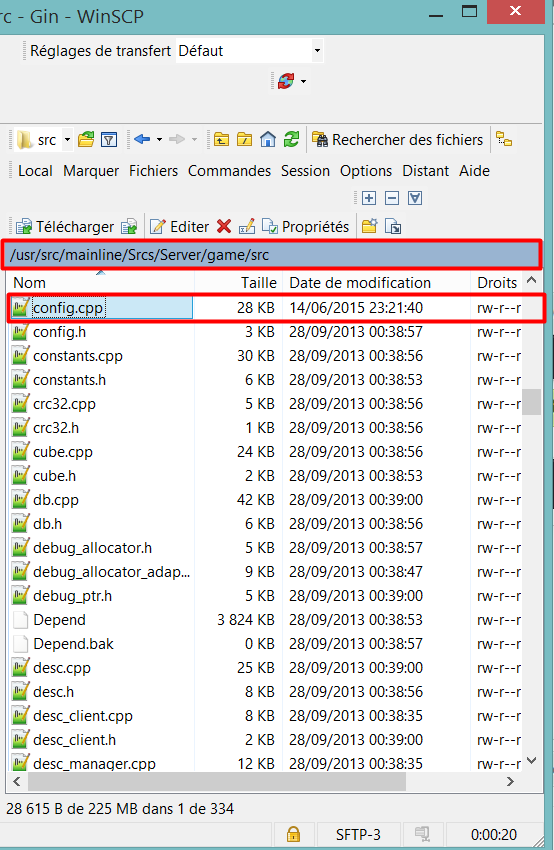The height and width of the screenshot is (850, 554).
Task: Click the Propriétés button
Action: point(306,227)
